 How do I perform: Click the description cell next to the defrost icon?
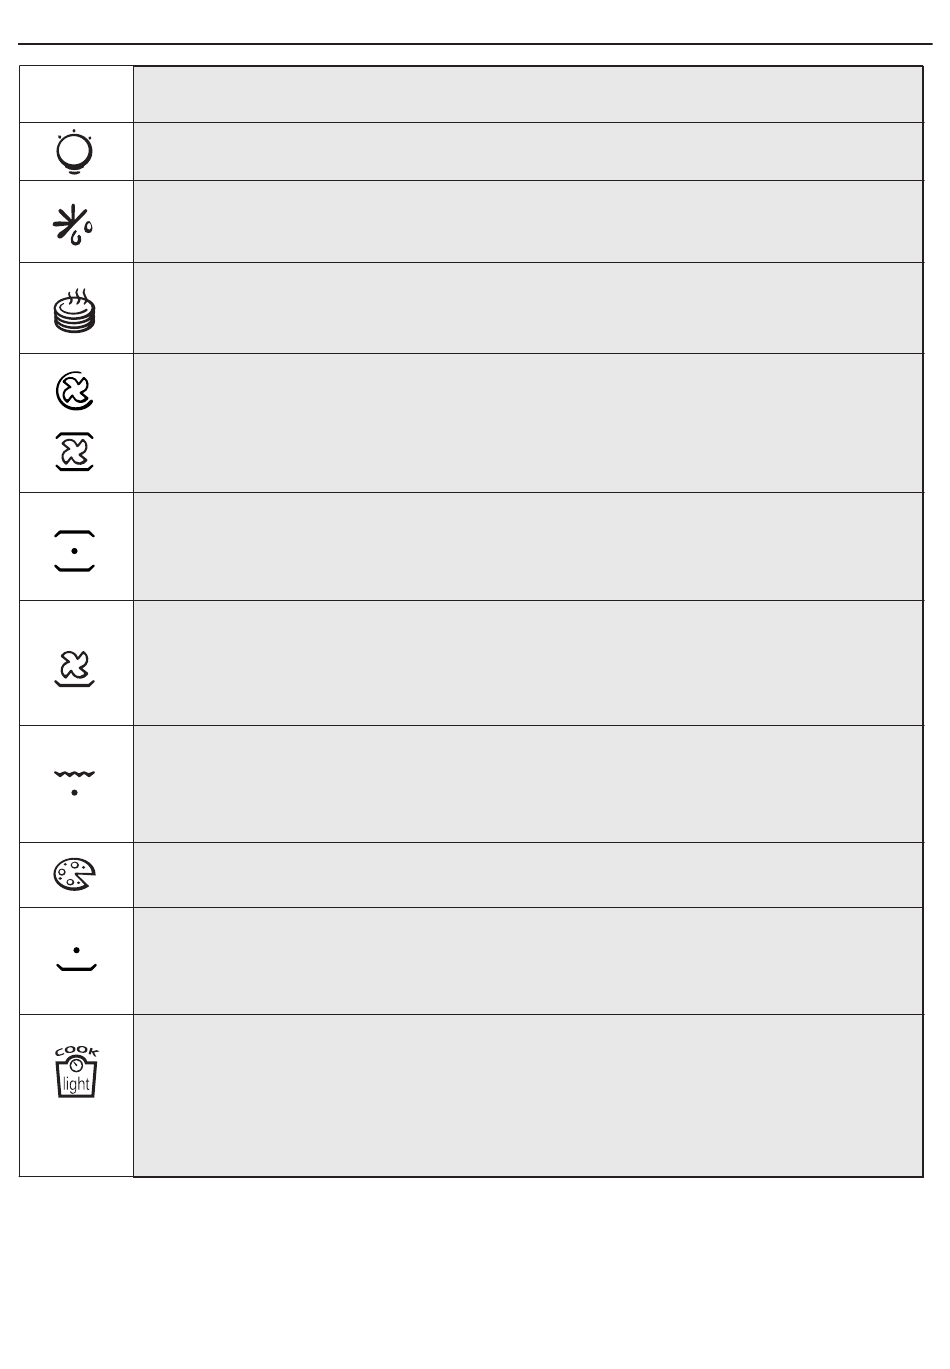[527, 221]
